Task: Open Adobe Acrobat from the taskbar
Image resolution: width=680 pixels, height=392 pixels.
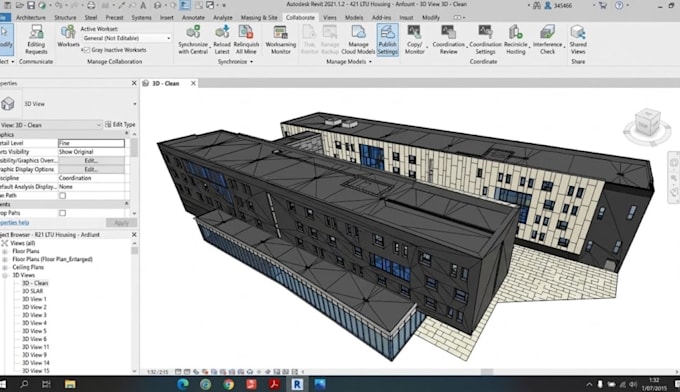Action: coord(274,384)
